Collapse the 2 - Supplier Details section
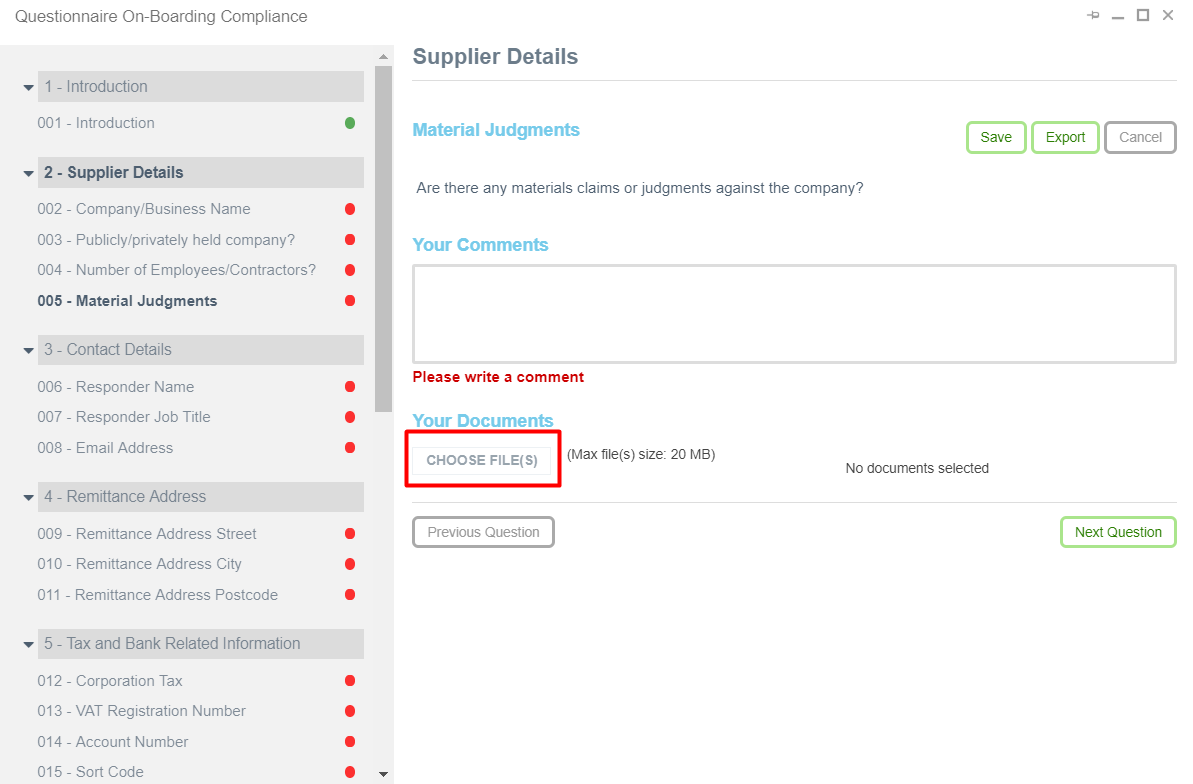 28,172
